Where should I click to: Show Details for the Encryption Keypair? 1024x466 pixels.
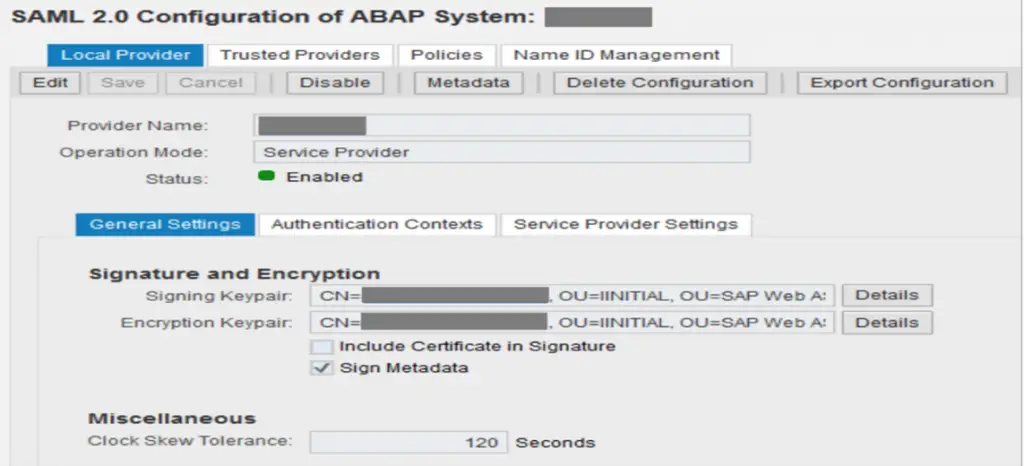click(x=887, y=322)
